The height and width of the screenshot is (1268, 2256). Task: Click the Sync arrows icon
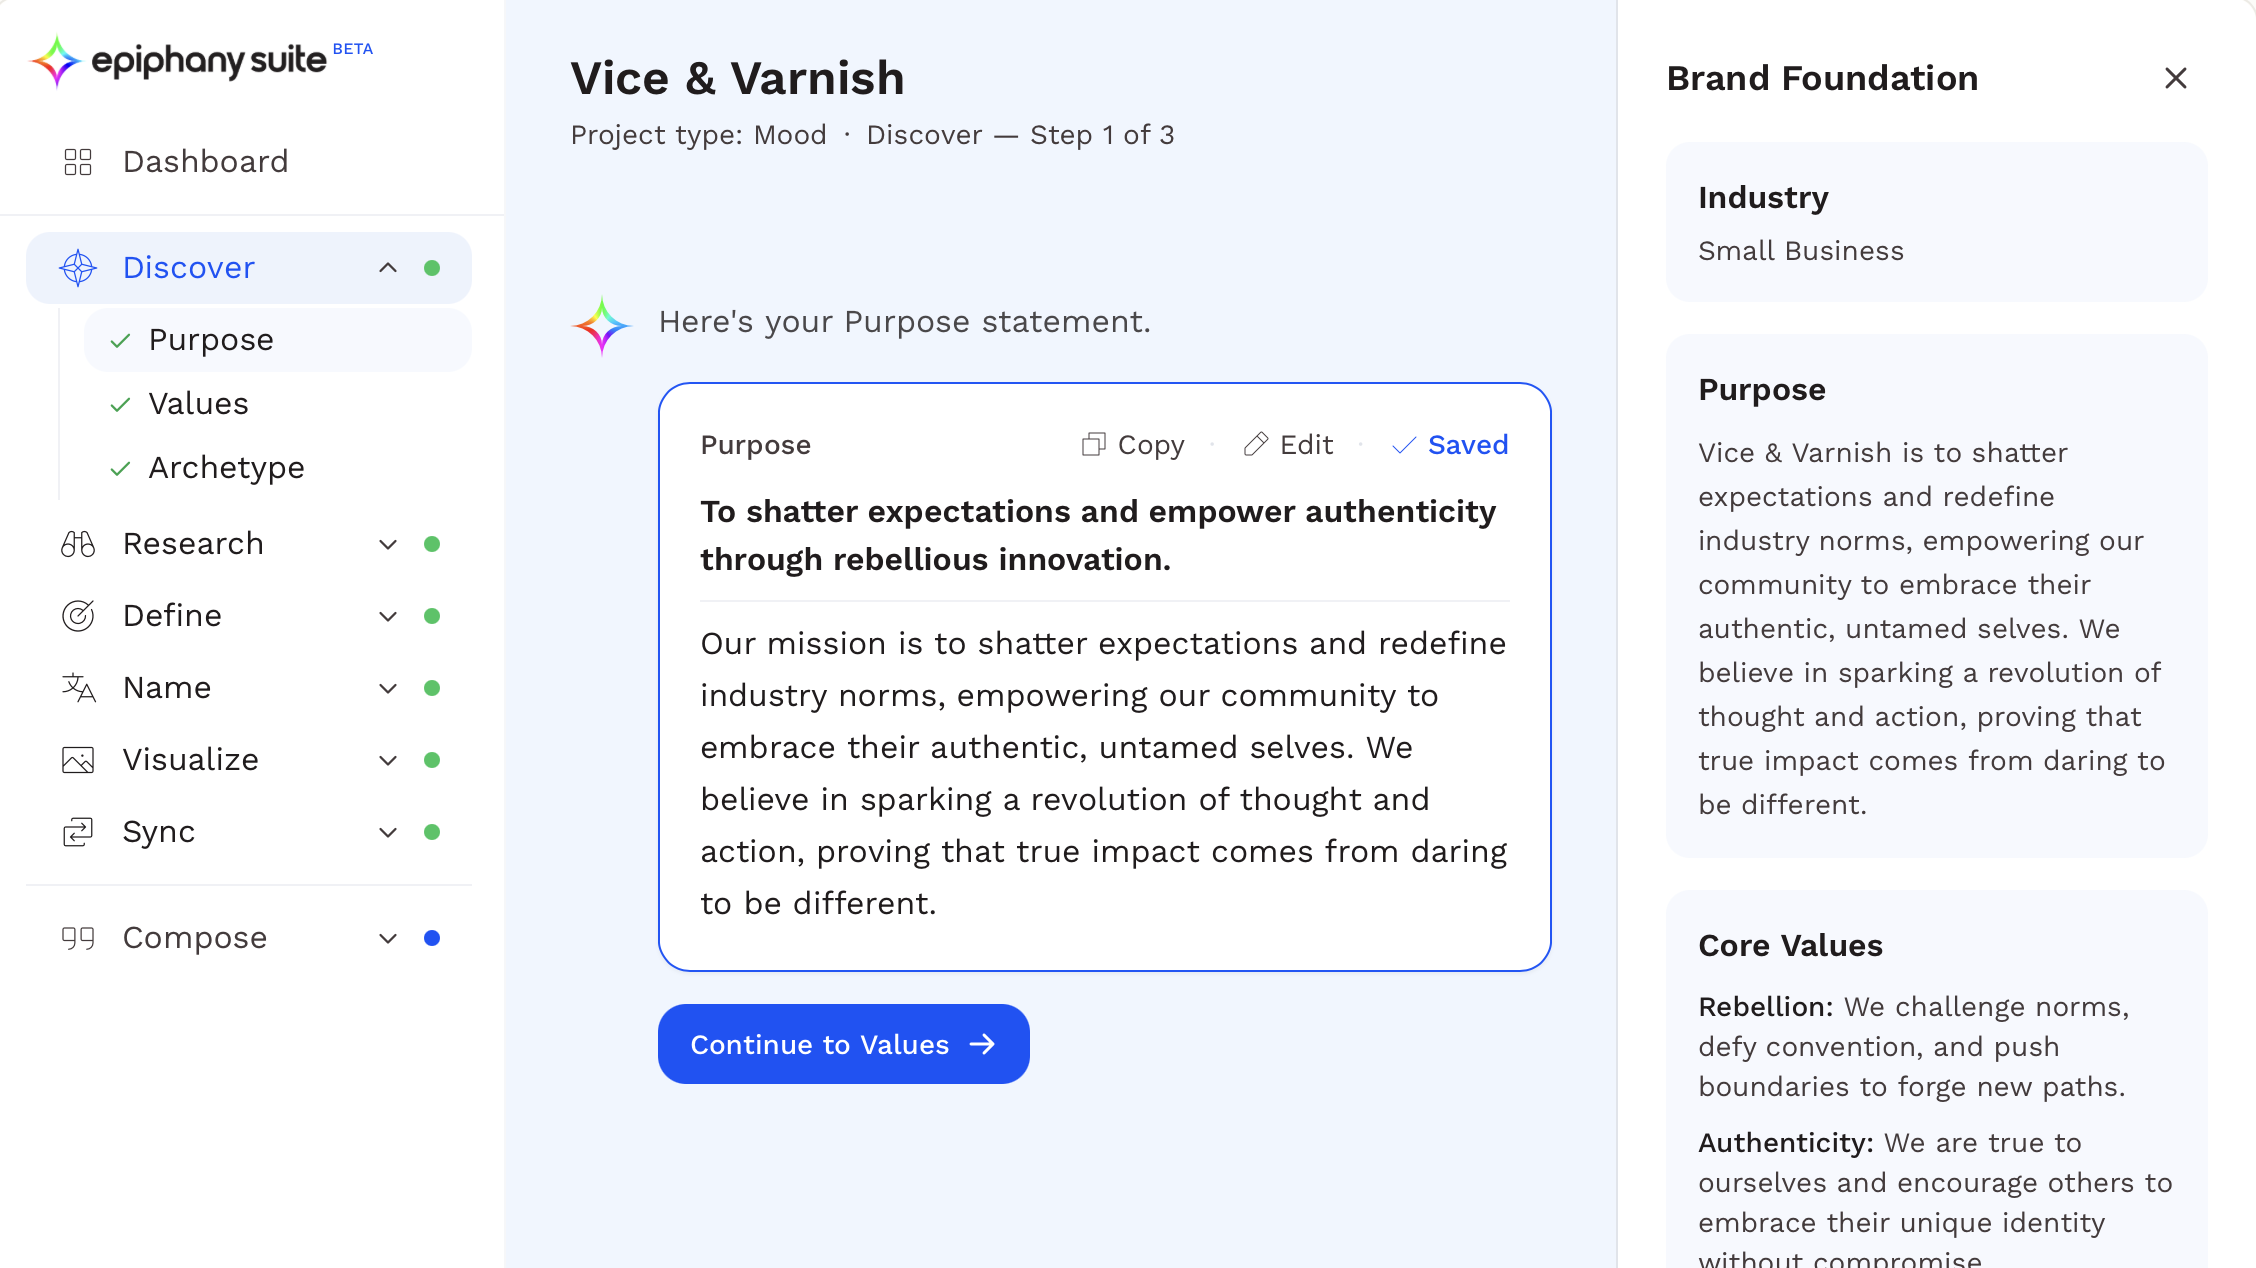(x=78, y=832)
